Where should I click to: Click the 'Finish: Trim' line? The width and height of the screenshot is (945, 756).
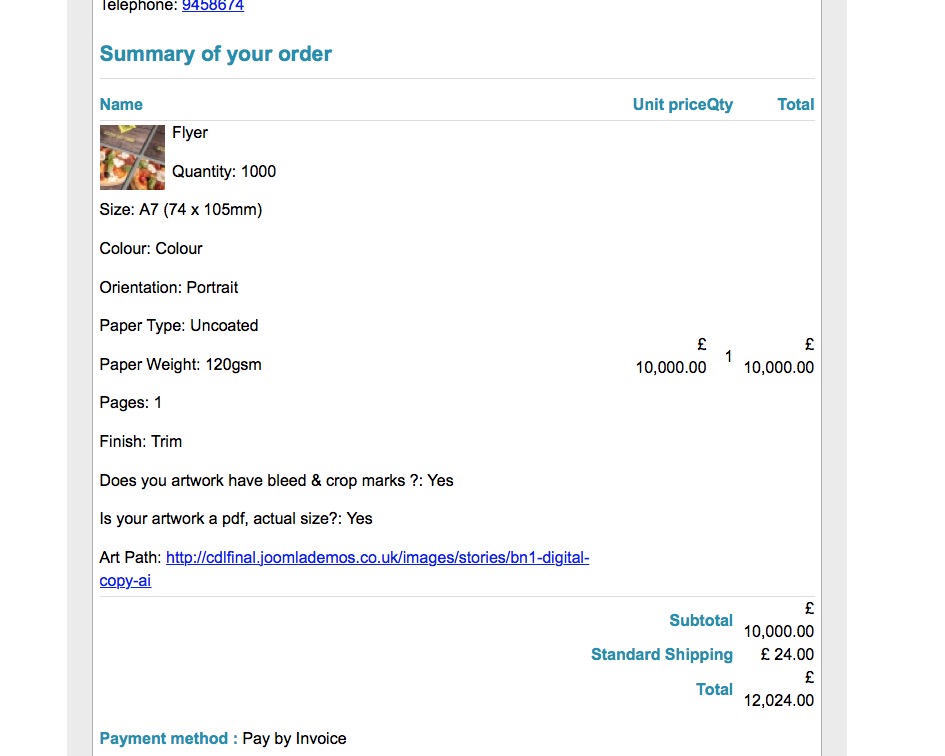tap(141, 442)
